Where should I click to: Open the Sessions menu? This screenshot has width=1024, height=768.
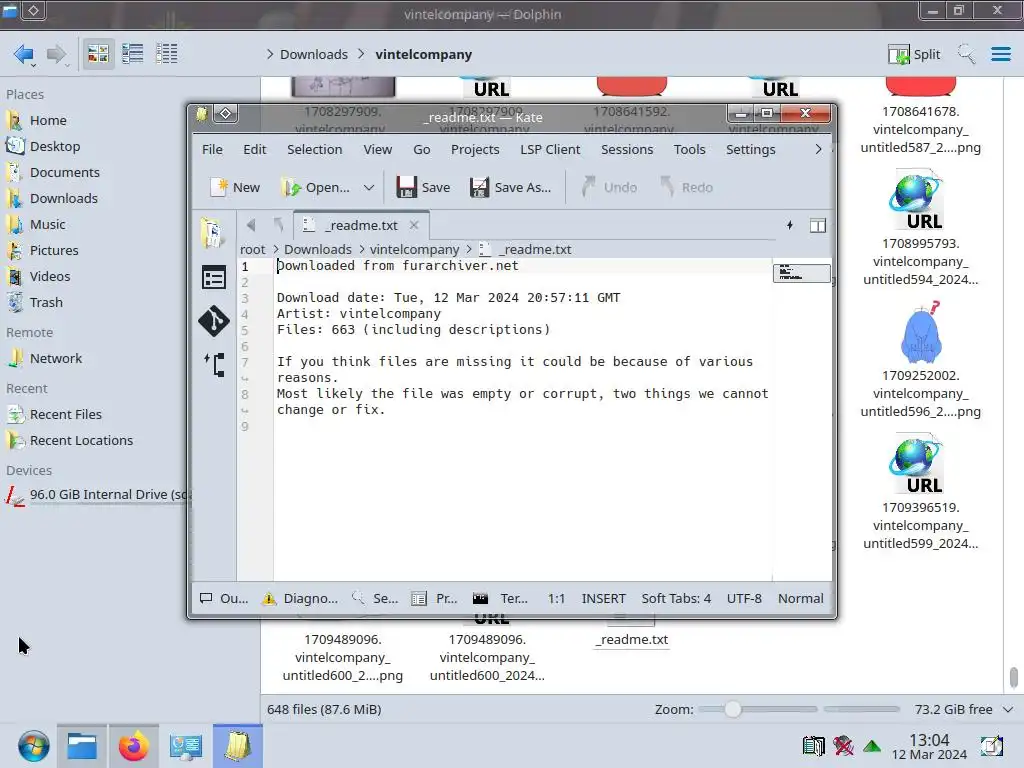(x=627, y=150)
